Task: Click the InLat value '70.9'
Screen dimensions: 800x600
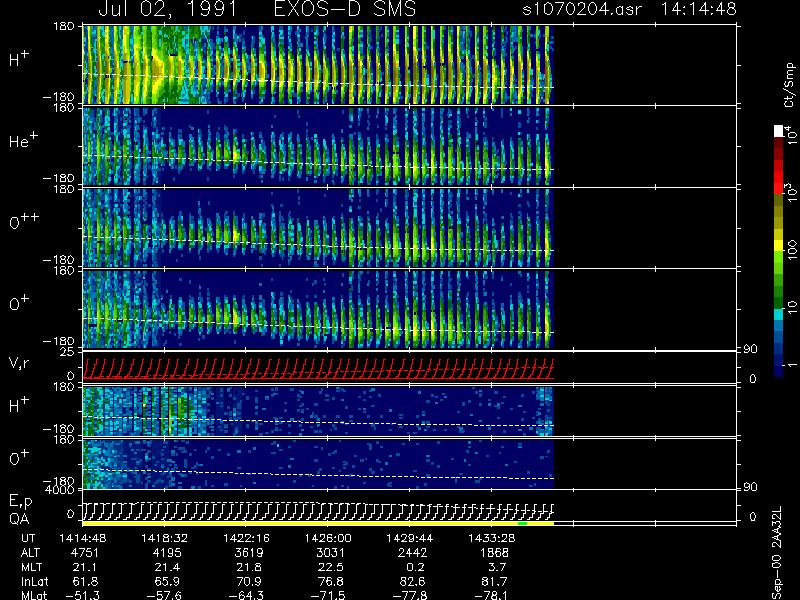Action: click(x=251, y=582)
